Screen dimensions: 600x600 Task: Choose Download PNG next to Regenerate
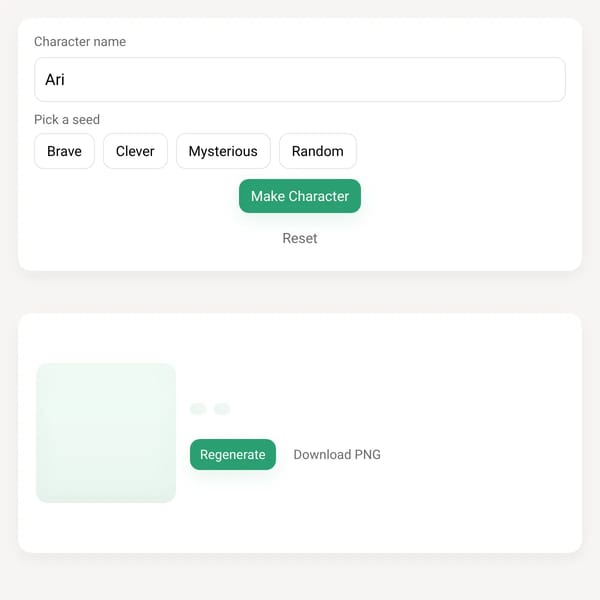pyautogui.click(x=337, y=454)
